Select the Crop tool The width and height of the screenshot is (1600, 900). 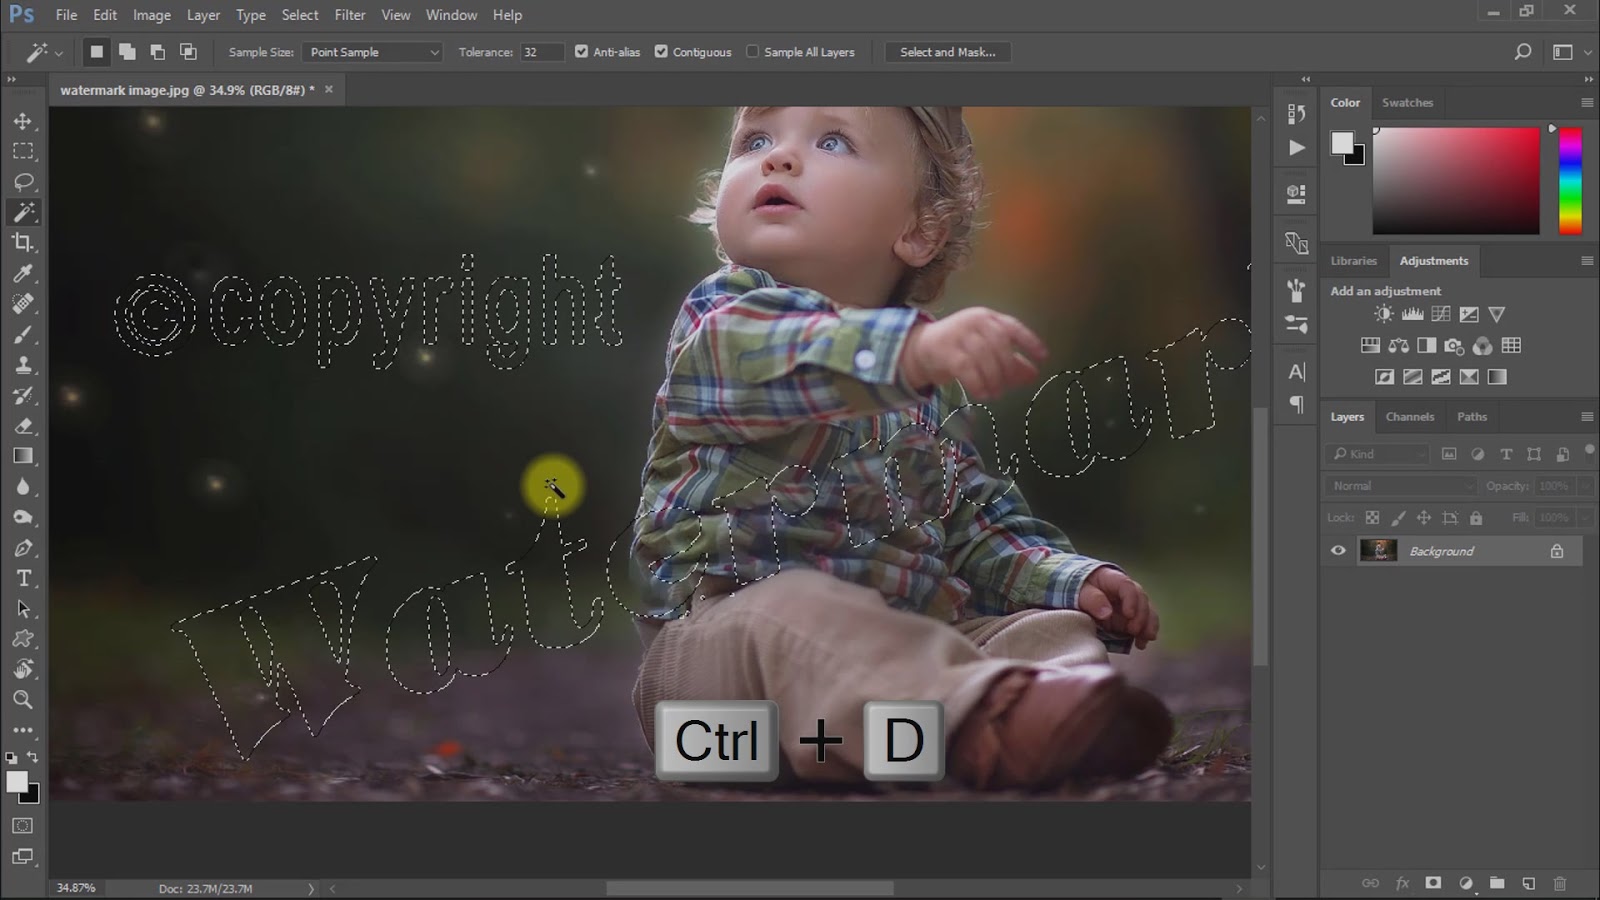[22, 243]
